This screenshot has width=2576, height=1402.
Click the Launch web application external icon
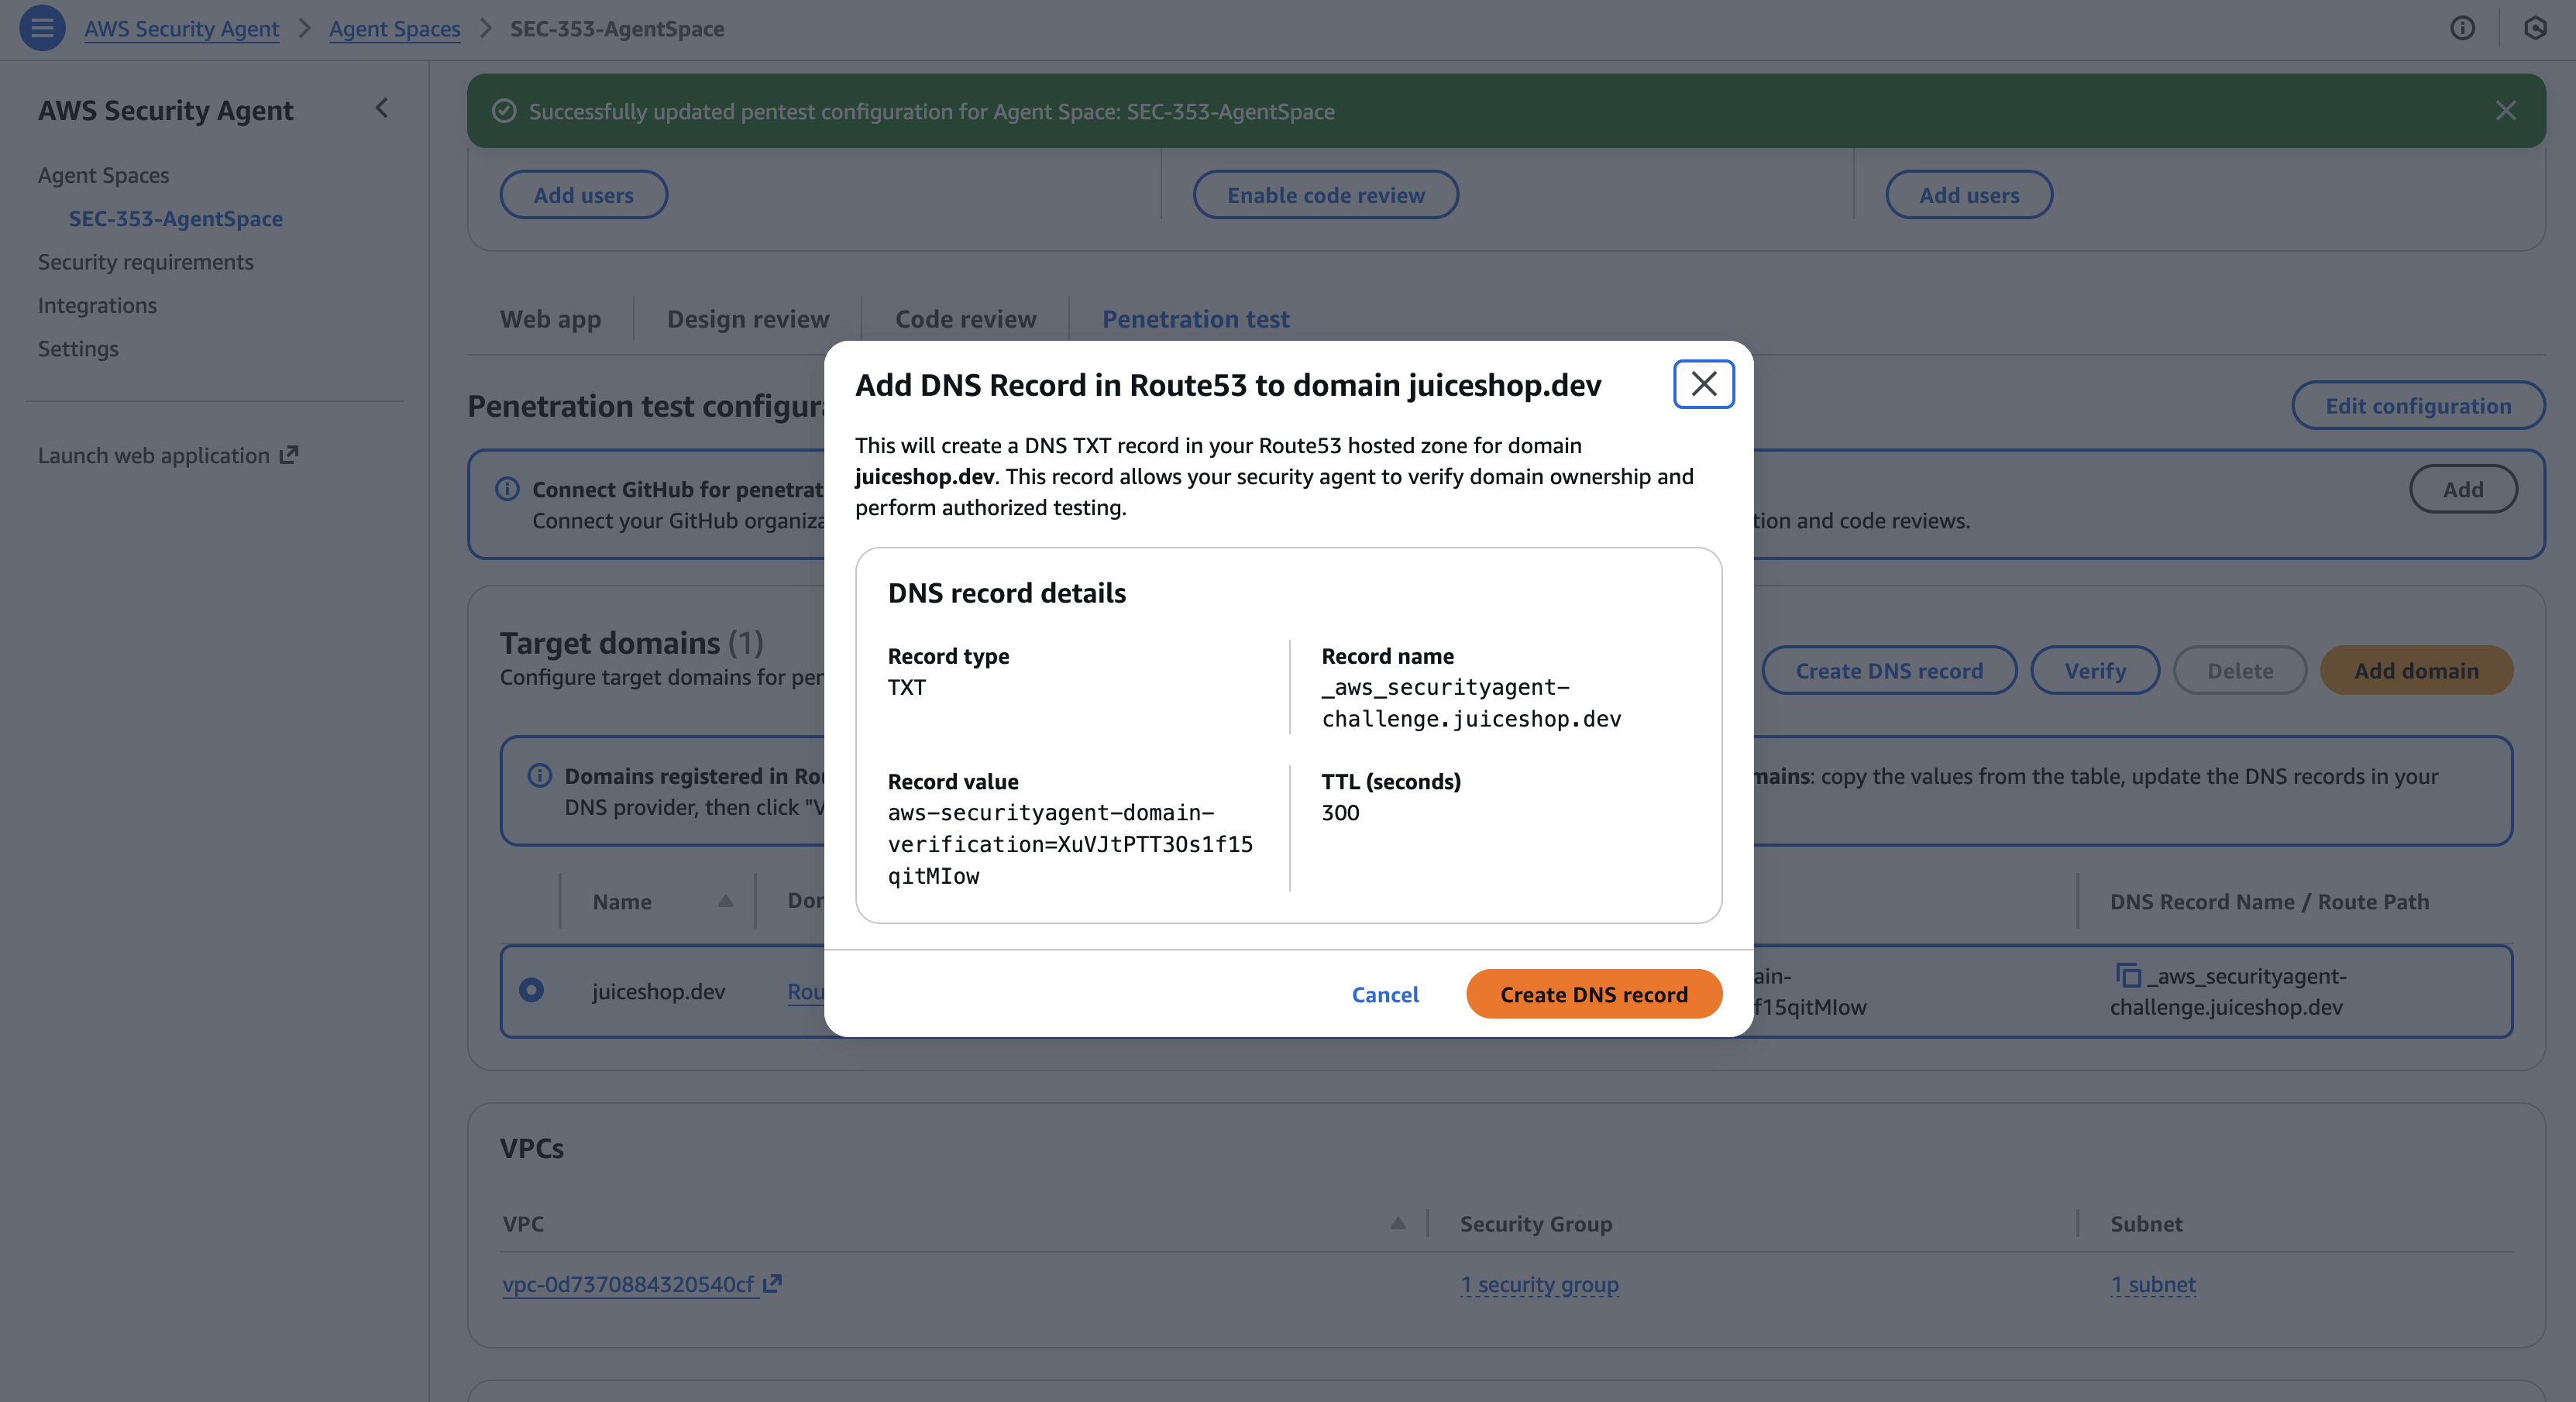tap(289, 455)
